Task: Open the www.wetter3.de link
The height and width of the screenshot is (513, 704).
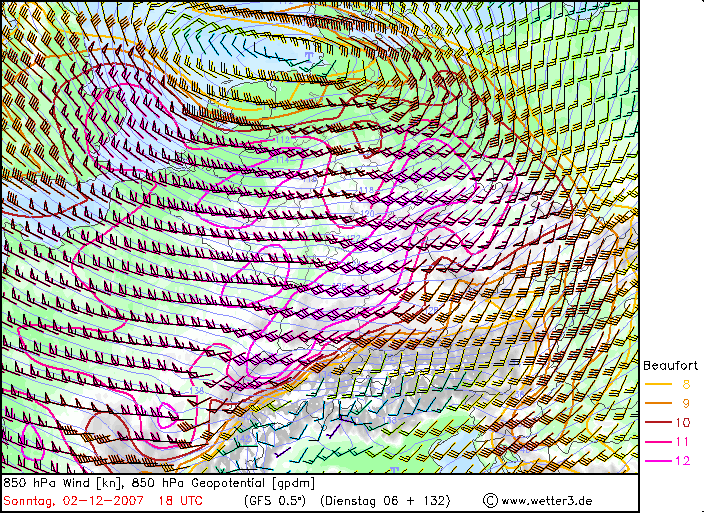Action: [546, 501]
